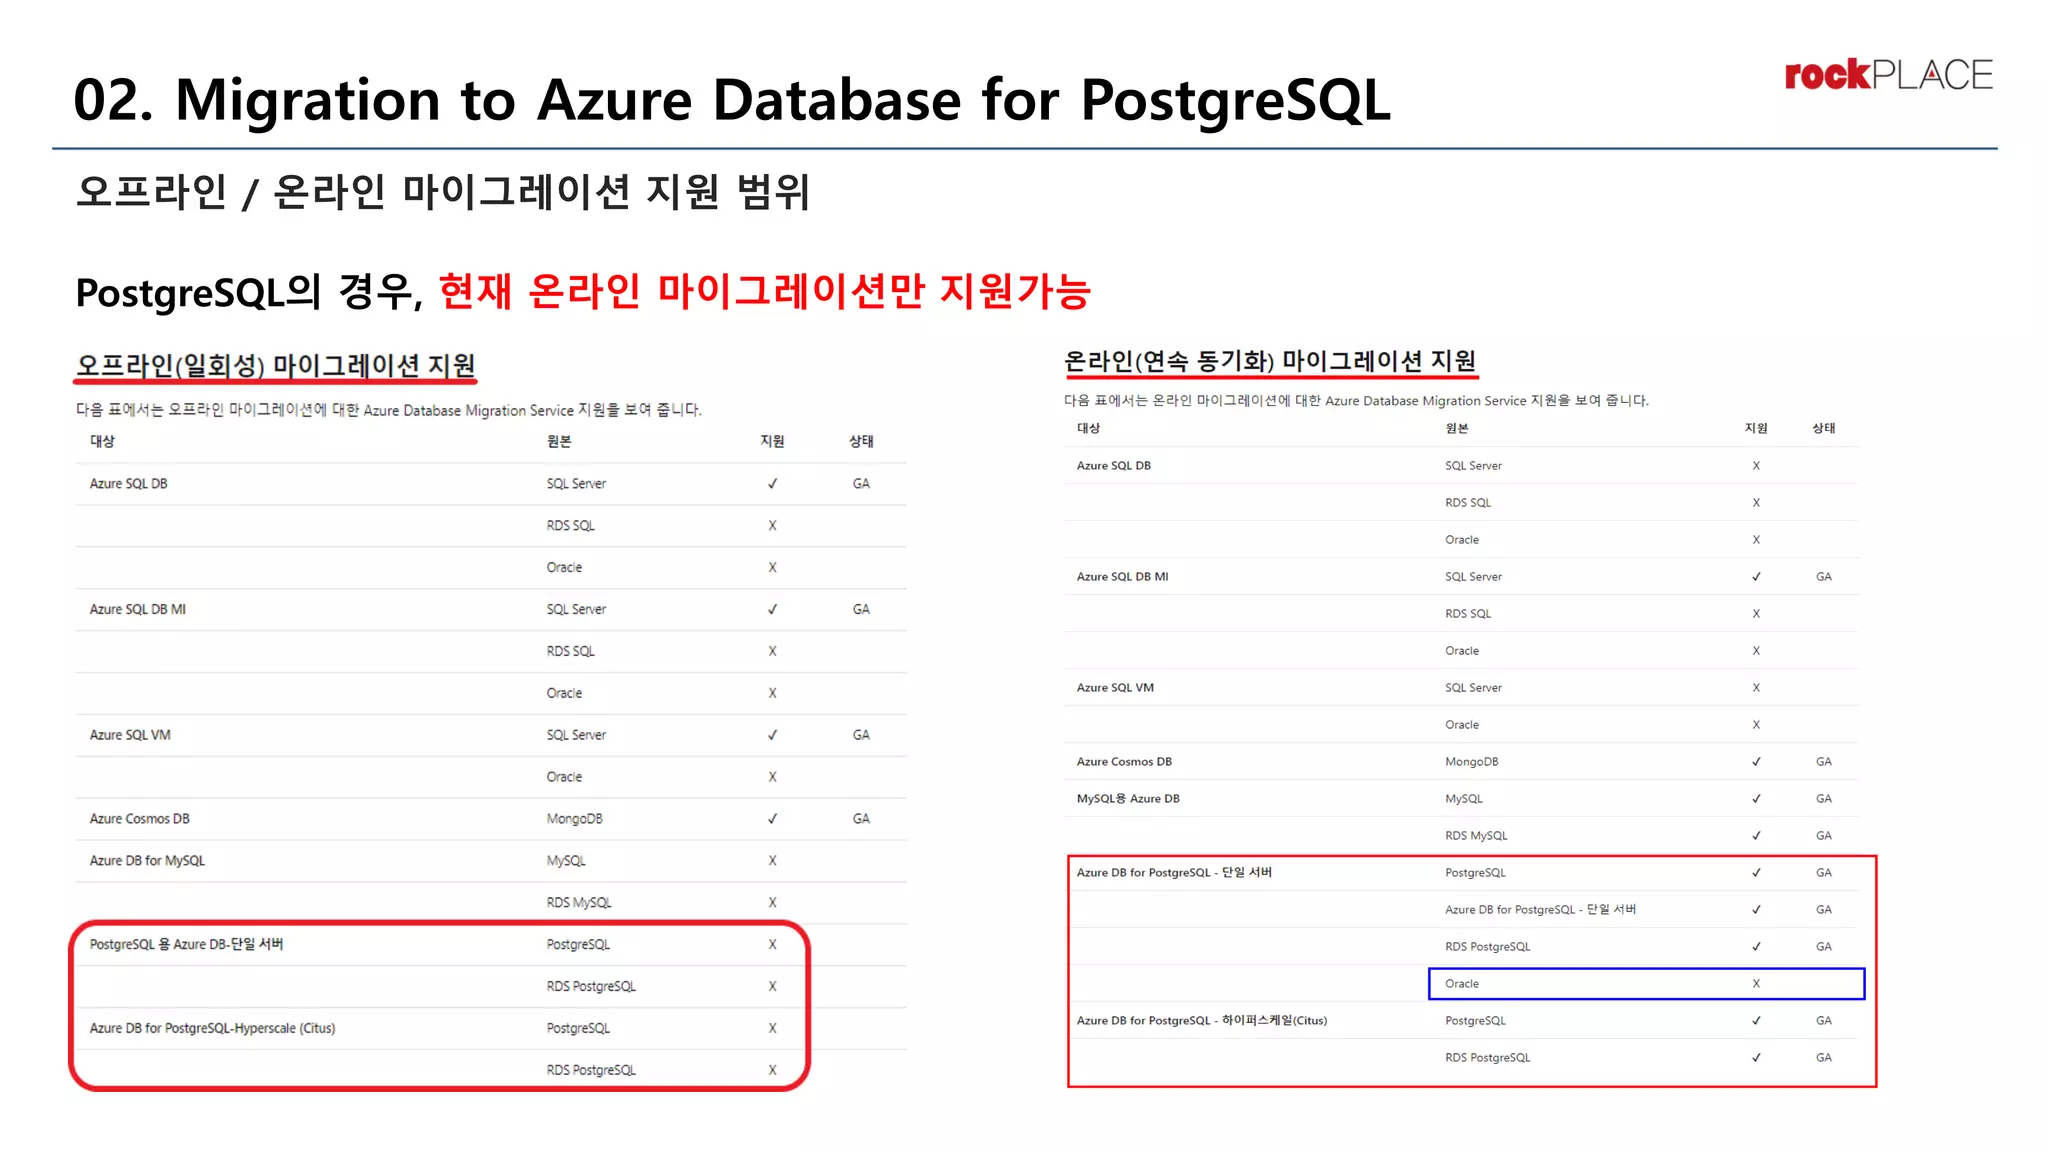Click 'Azure SQL VM' in the online table
Image resolution: width=2048 pixels, height=1152 pixels.
[1115, 688]
